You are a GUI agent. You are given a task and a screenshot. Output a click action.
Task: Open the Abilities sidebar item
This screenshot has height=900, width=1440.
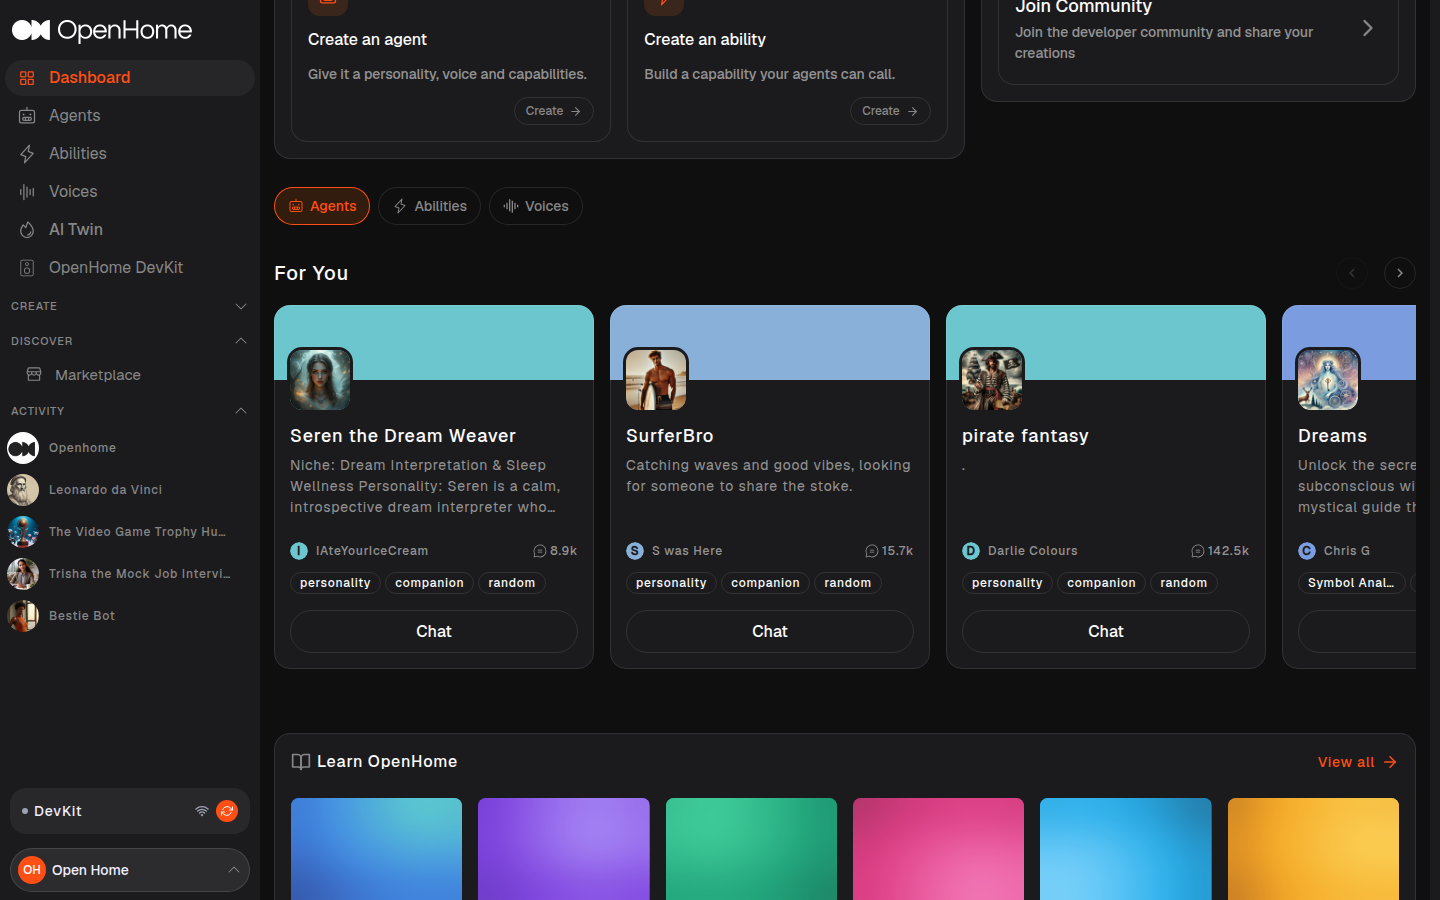pyautogui.click(x=130, y=154)
